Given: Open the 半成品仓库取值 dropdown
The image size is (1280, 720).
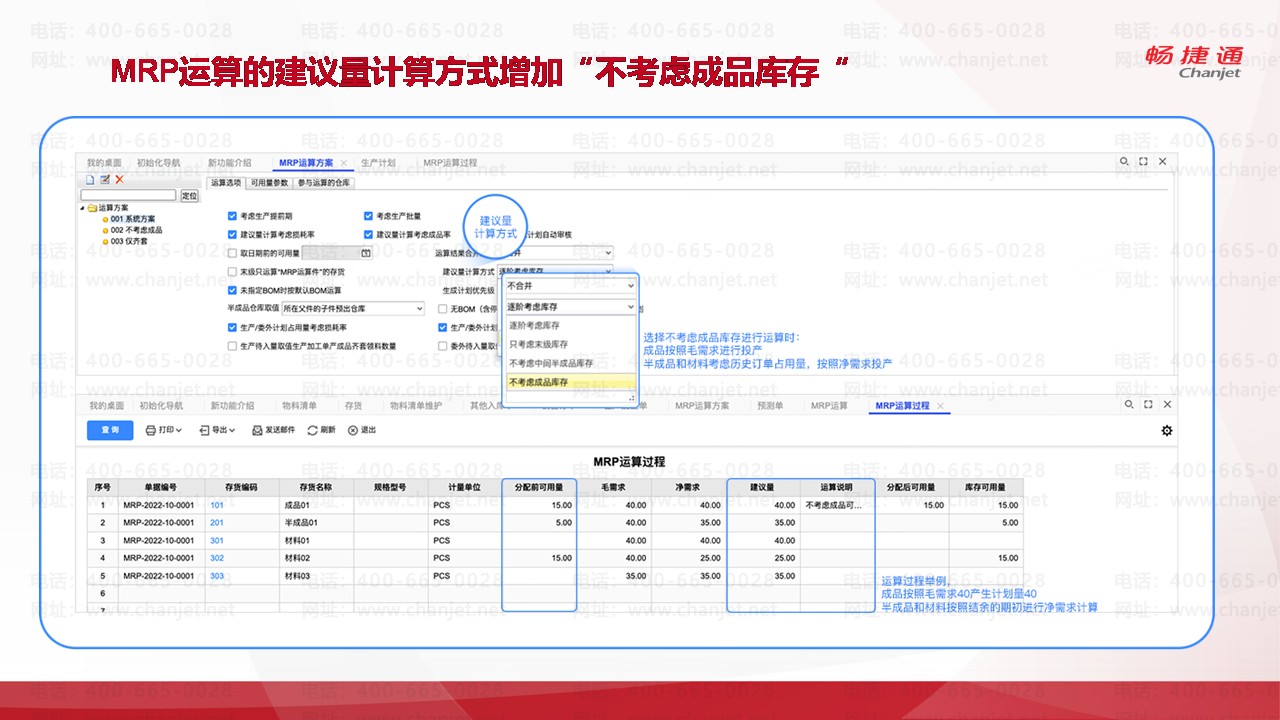Looking at the screenshot, I should coord(352,309).
